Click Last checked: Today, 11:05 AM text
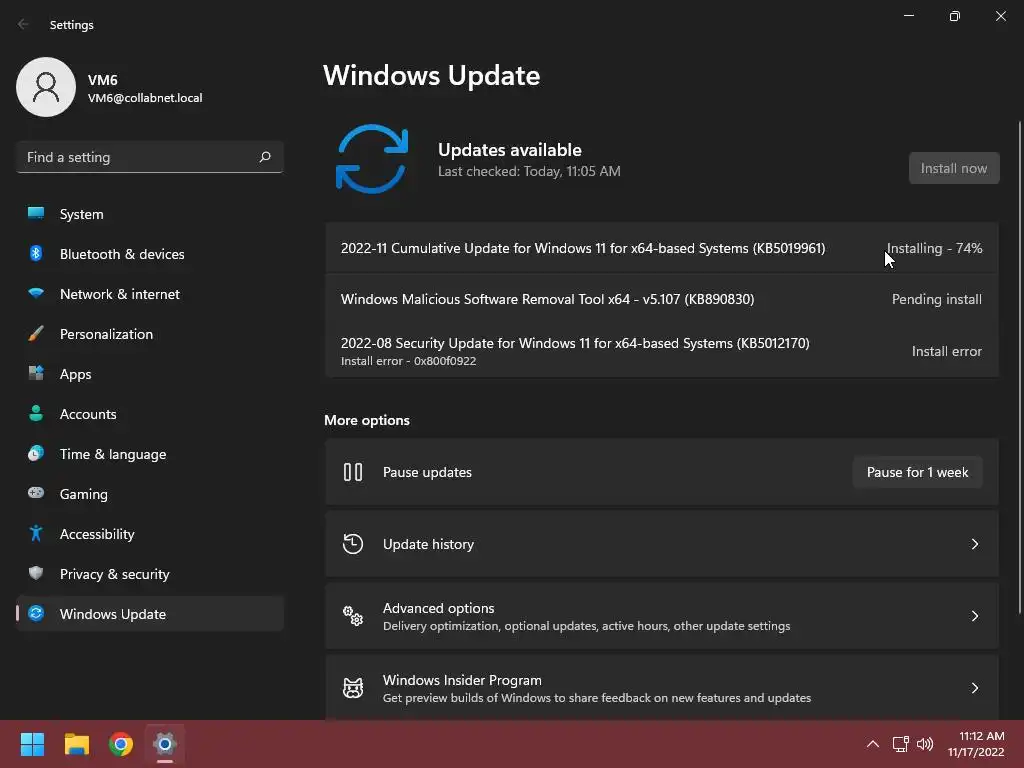The height and width of the screenshot is (768, 1024). [529, 171]
